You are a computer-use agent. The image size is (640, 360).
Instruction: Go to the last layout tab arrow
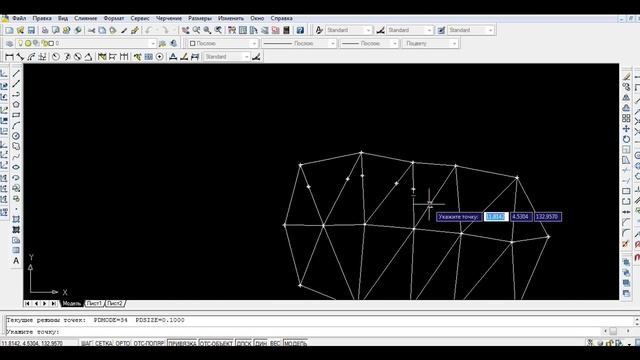tap(53, 304)
